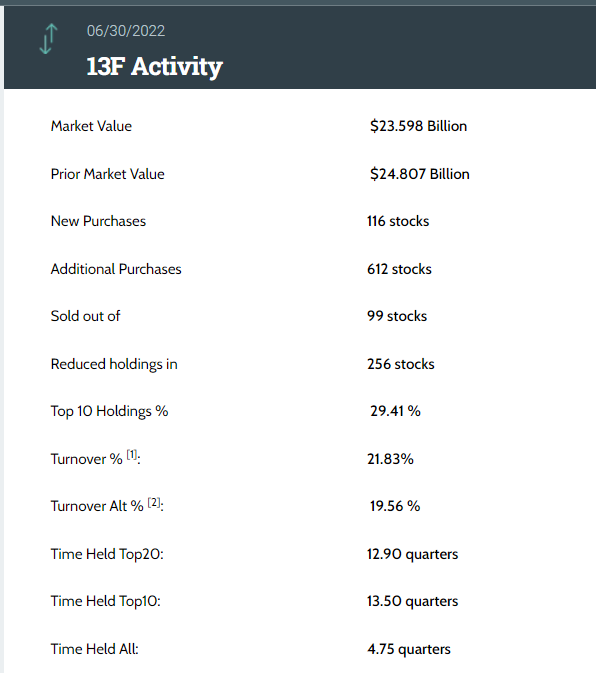Click the Sold out of label

85,316
